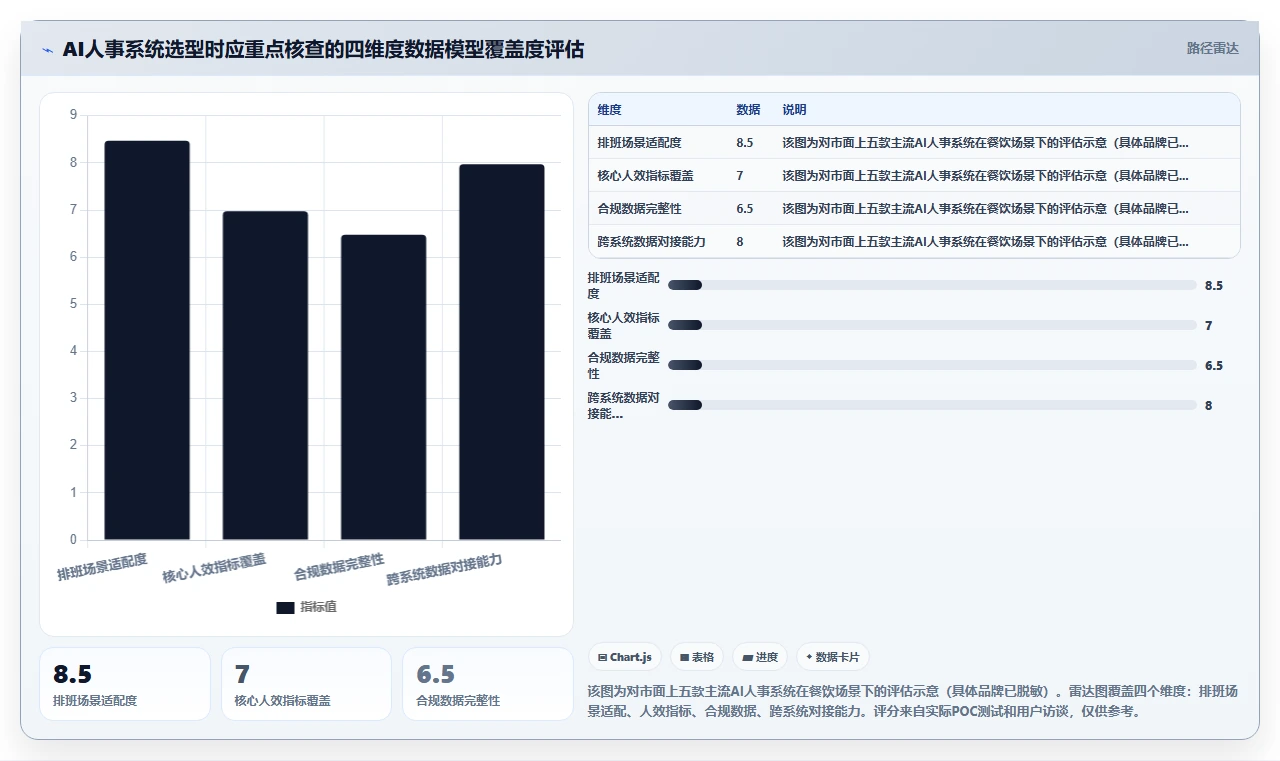Click the 6.5 value in the table

[745, 209]
